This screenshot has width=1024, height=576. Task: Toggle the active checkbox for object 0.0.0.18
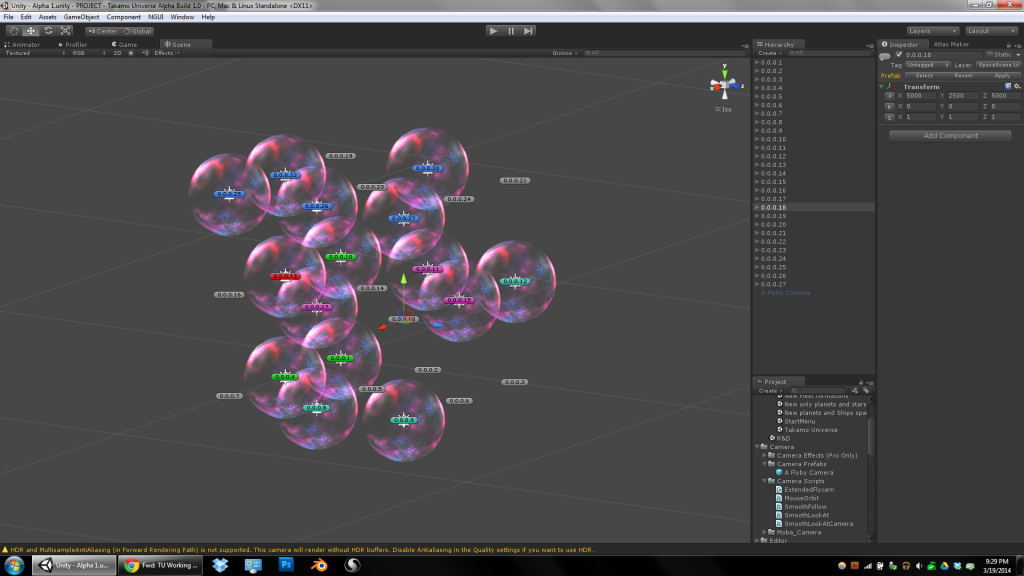[x=898, y=54]
